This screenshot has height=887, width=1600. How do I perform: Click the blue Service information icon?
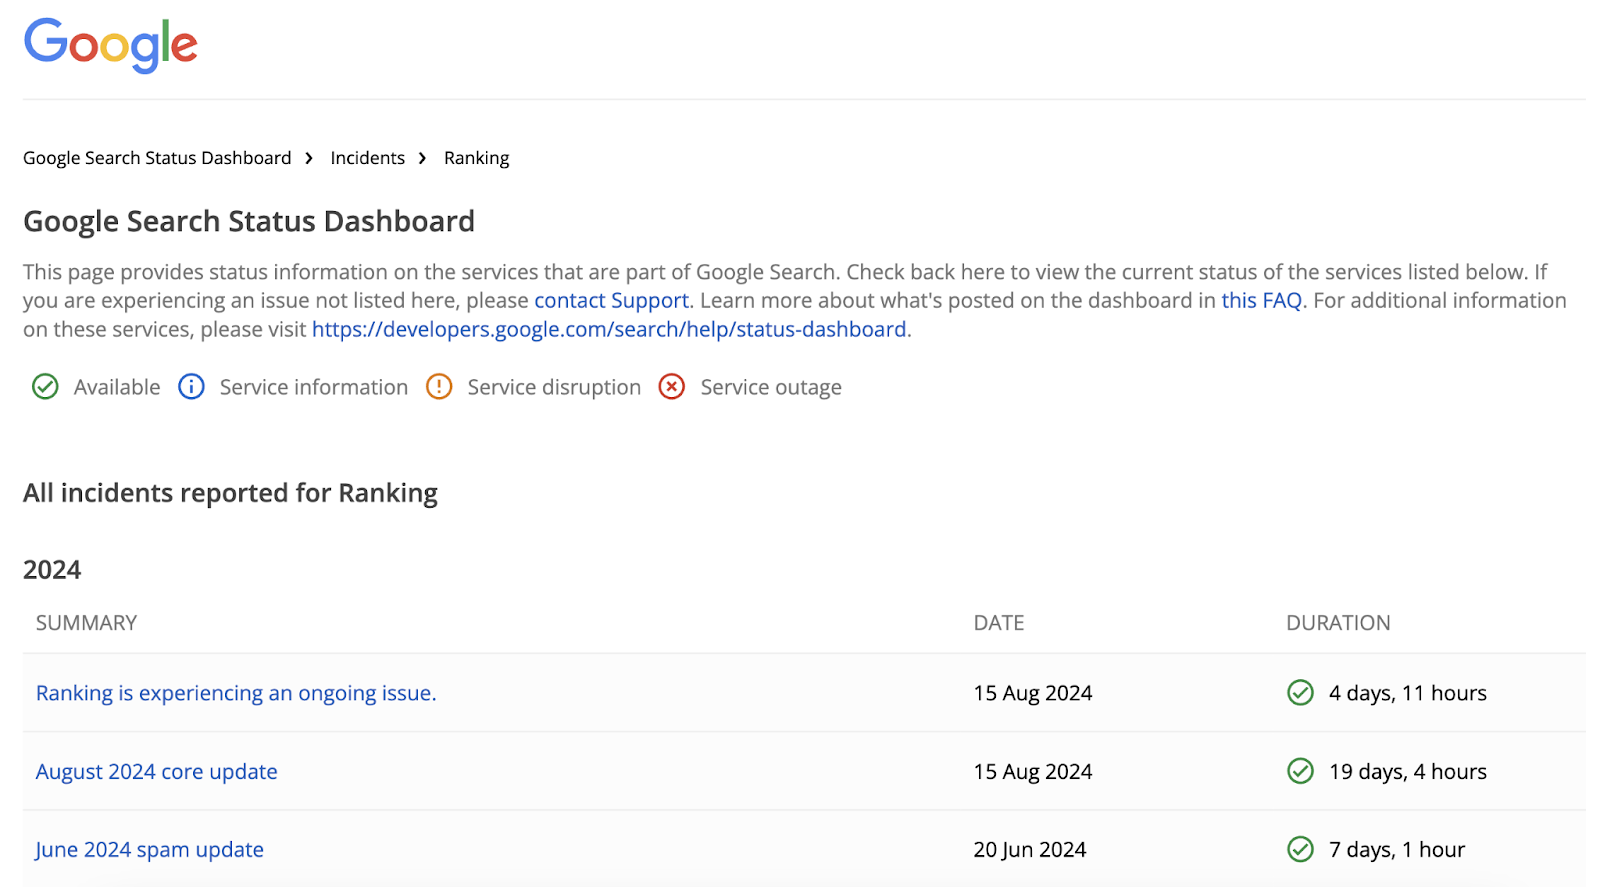pos(191,387)
